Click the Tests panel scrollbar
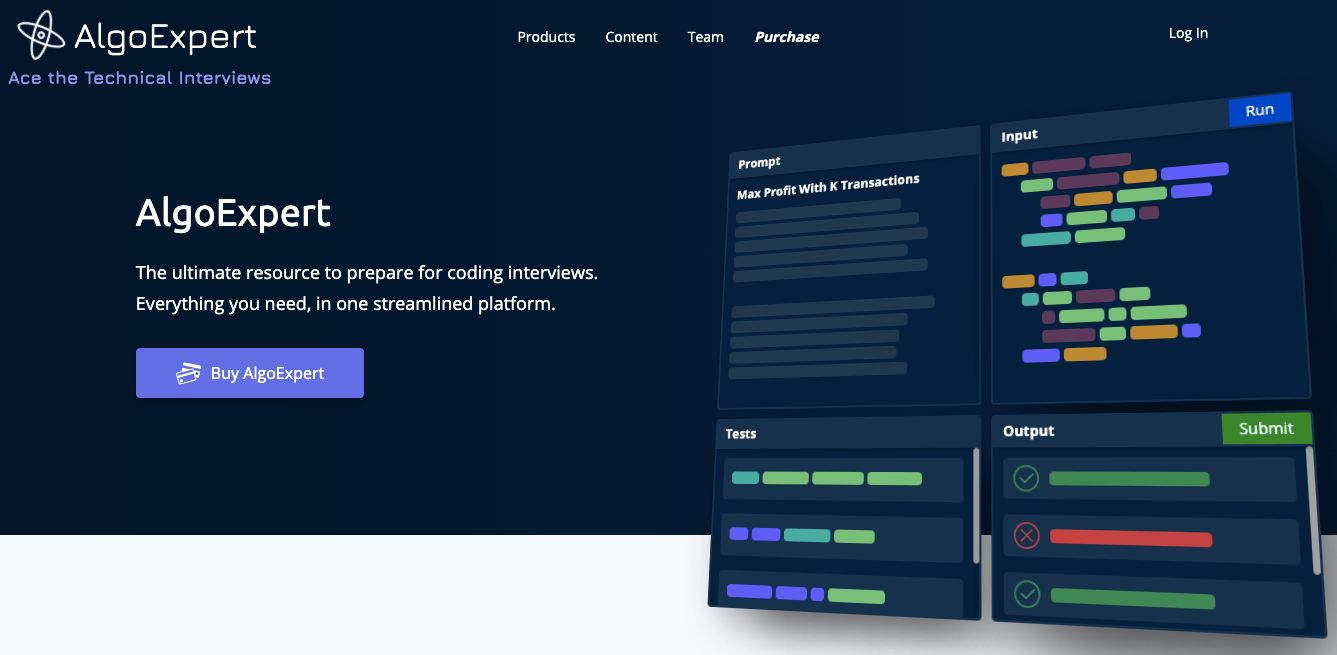 pyautogui.click(x=976, y=505)
